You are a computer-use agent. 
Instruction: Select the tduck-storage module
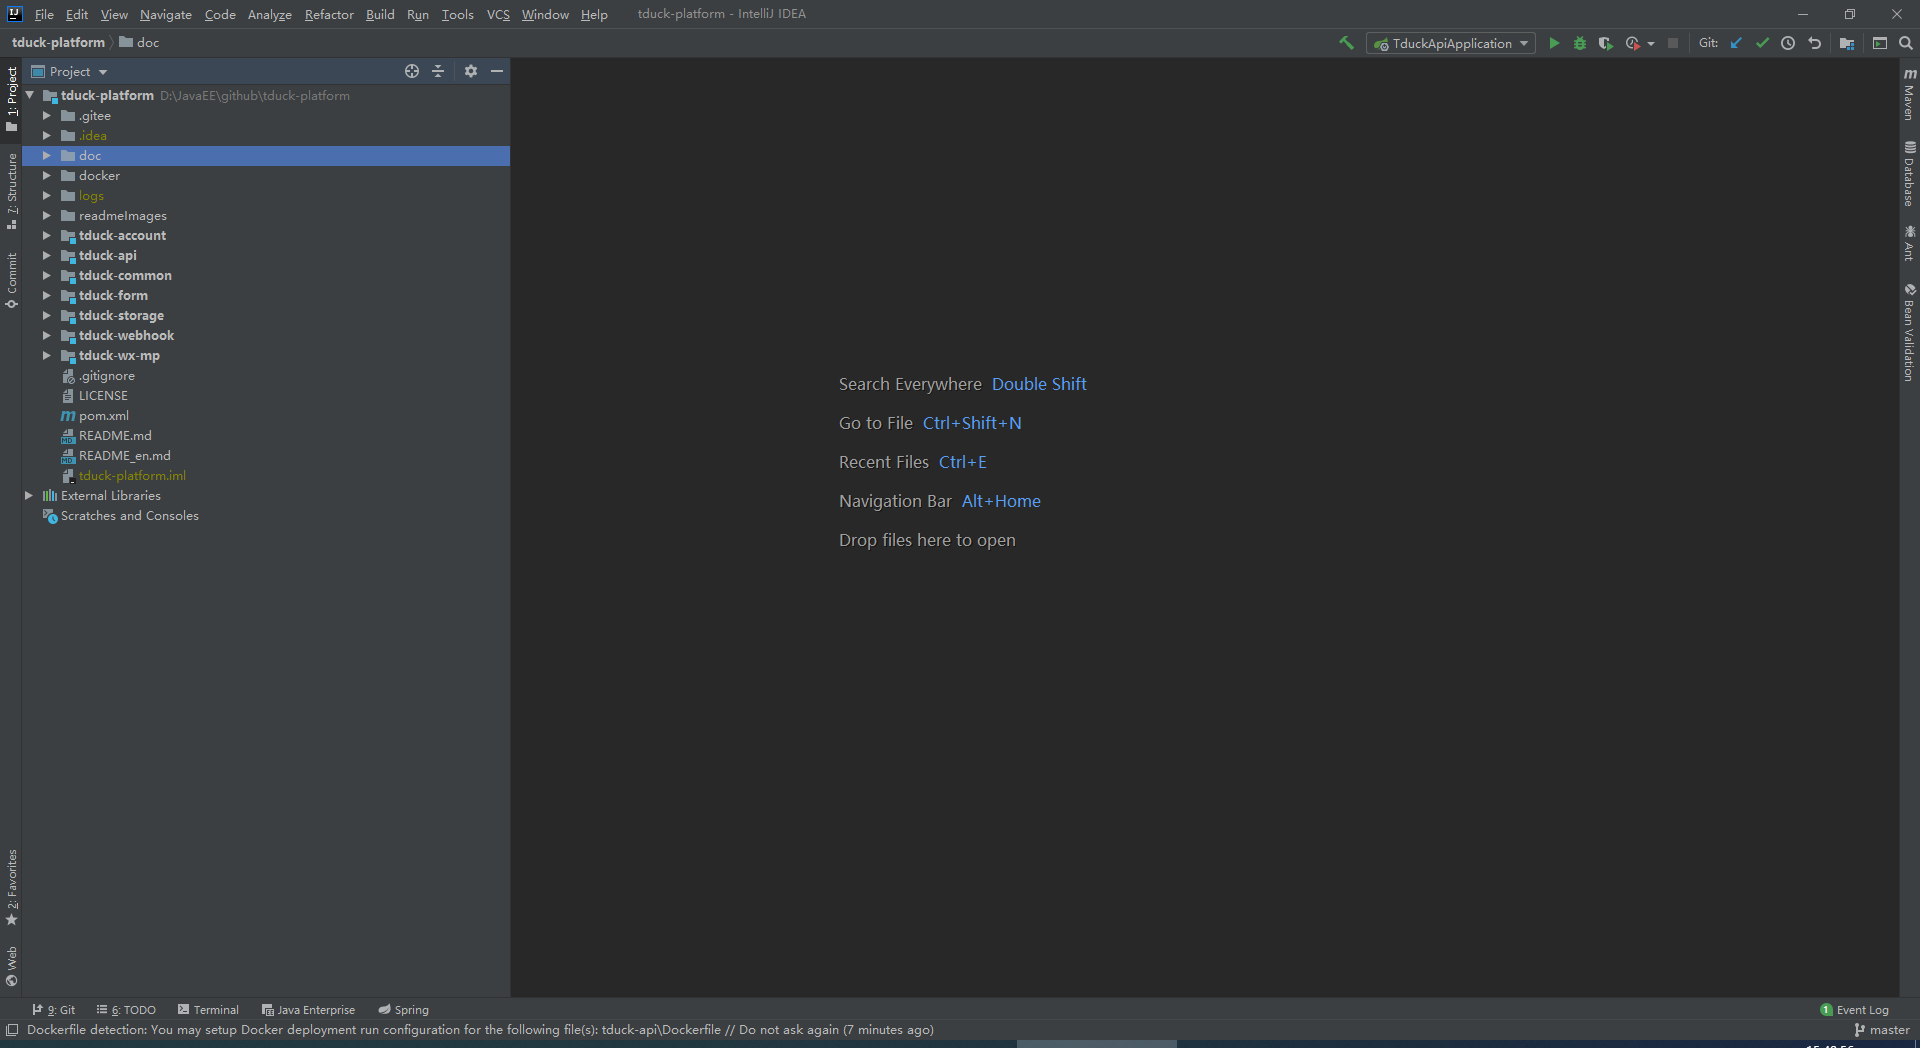click(x=121, y=315)
